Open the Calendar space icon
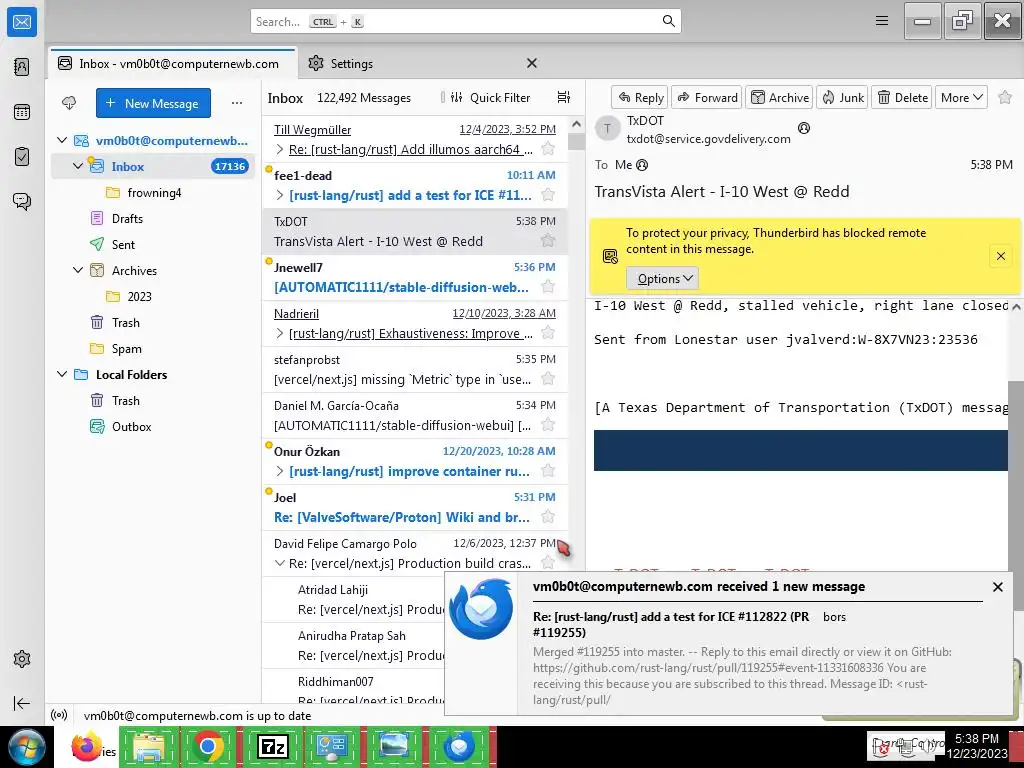 click(x=22, y=112)
